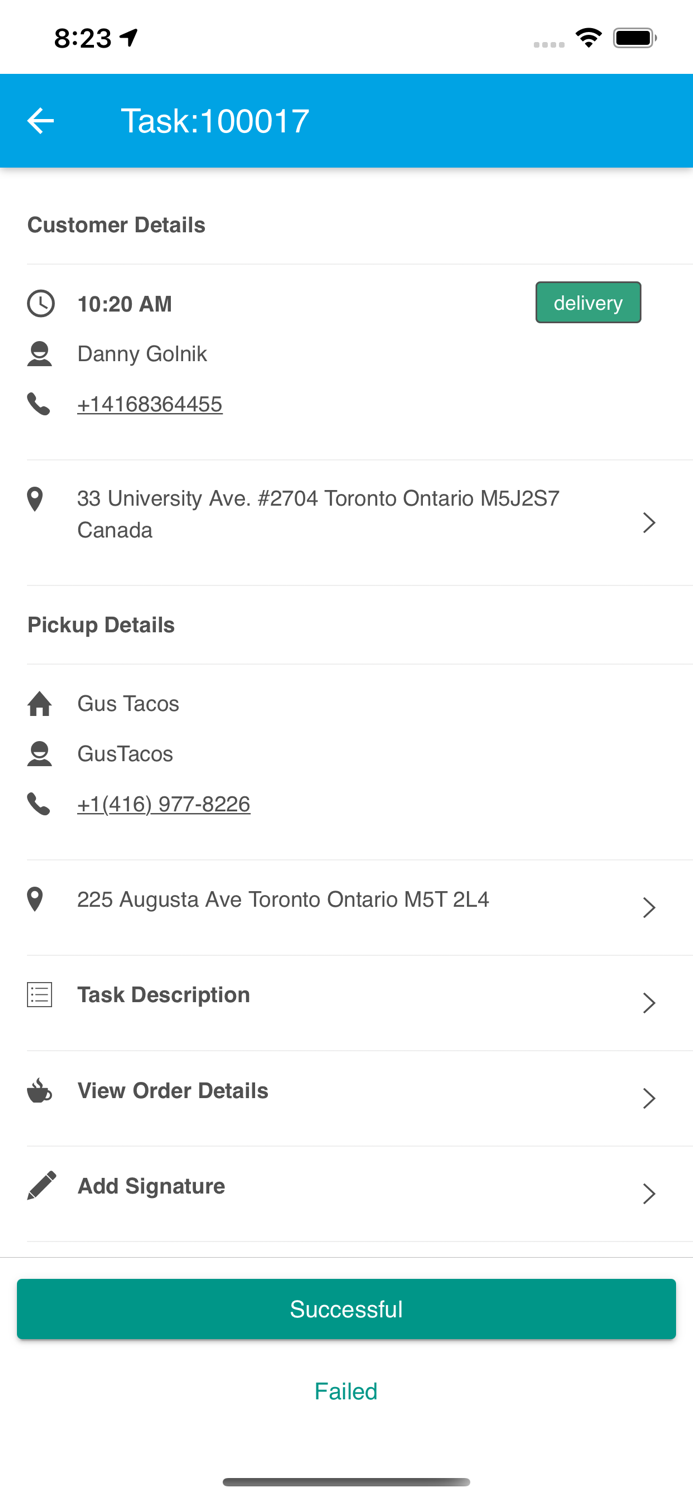Expand the customer address row chevron

tap(649, 522)
